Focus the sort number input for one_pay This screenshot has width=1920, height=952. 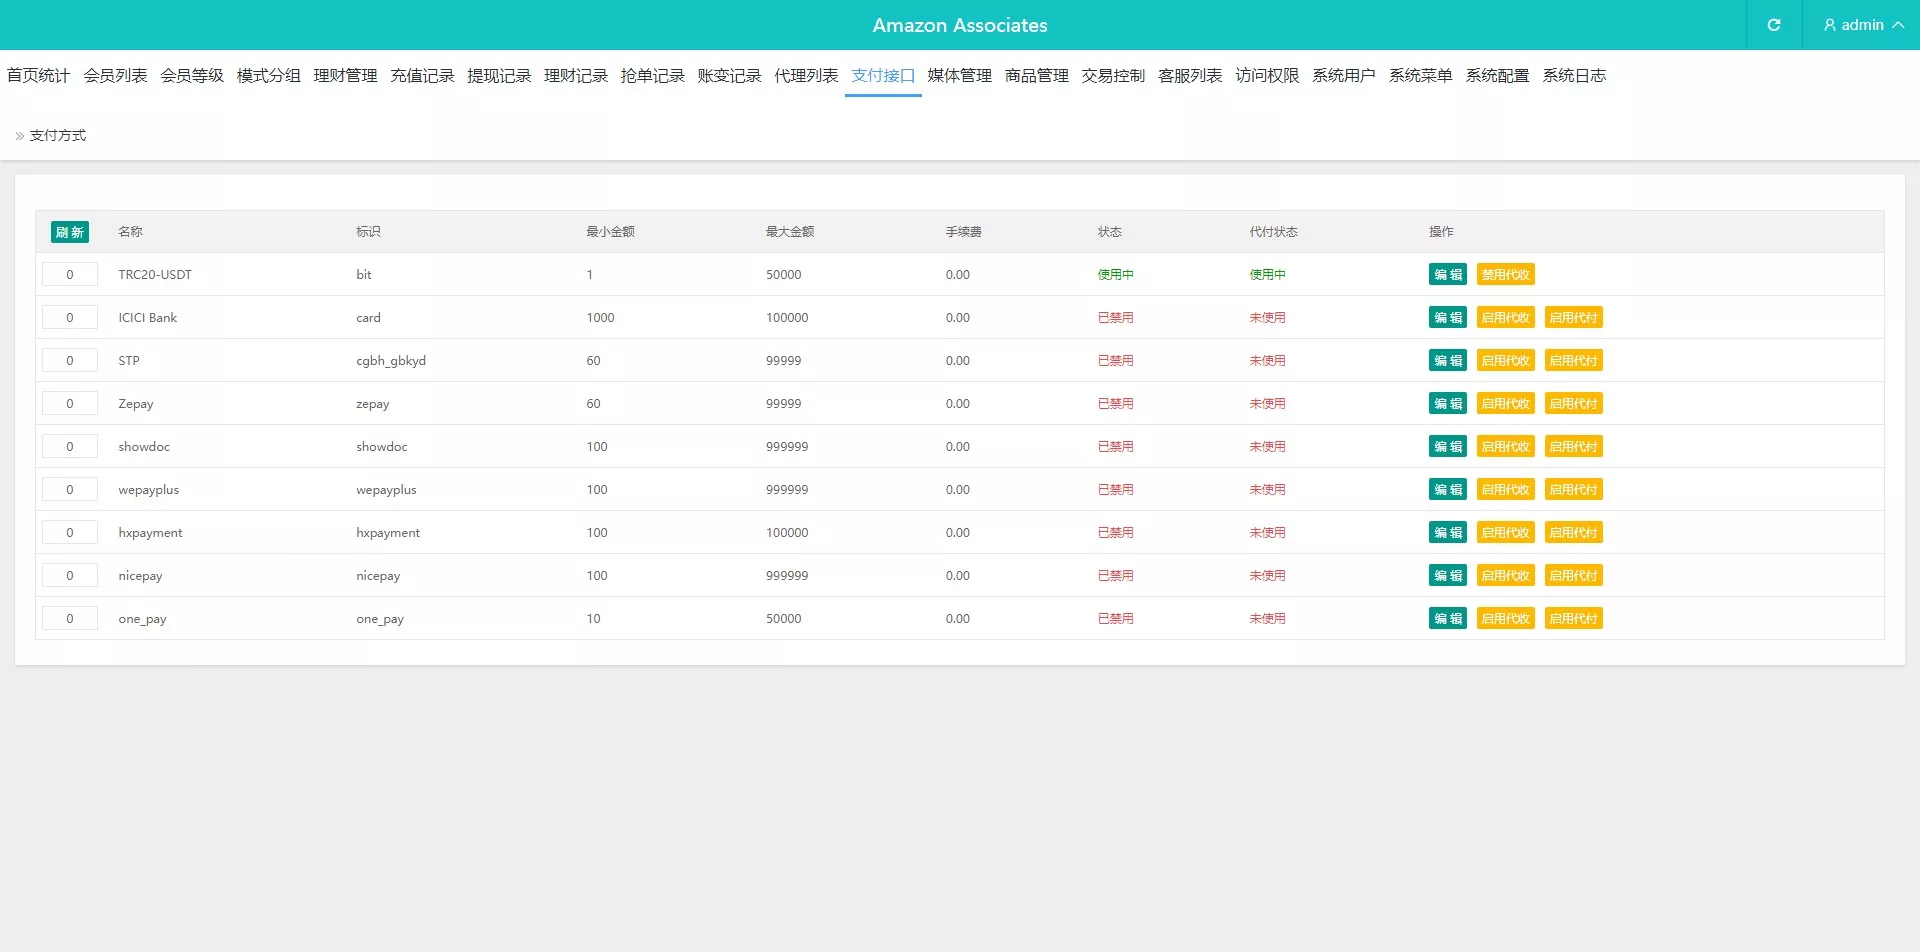pyautogui.click(x=70, y=619)
